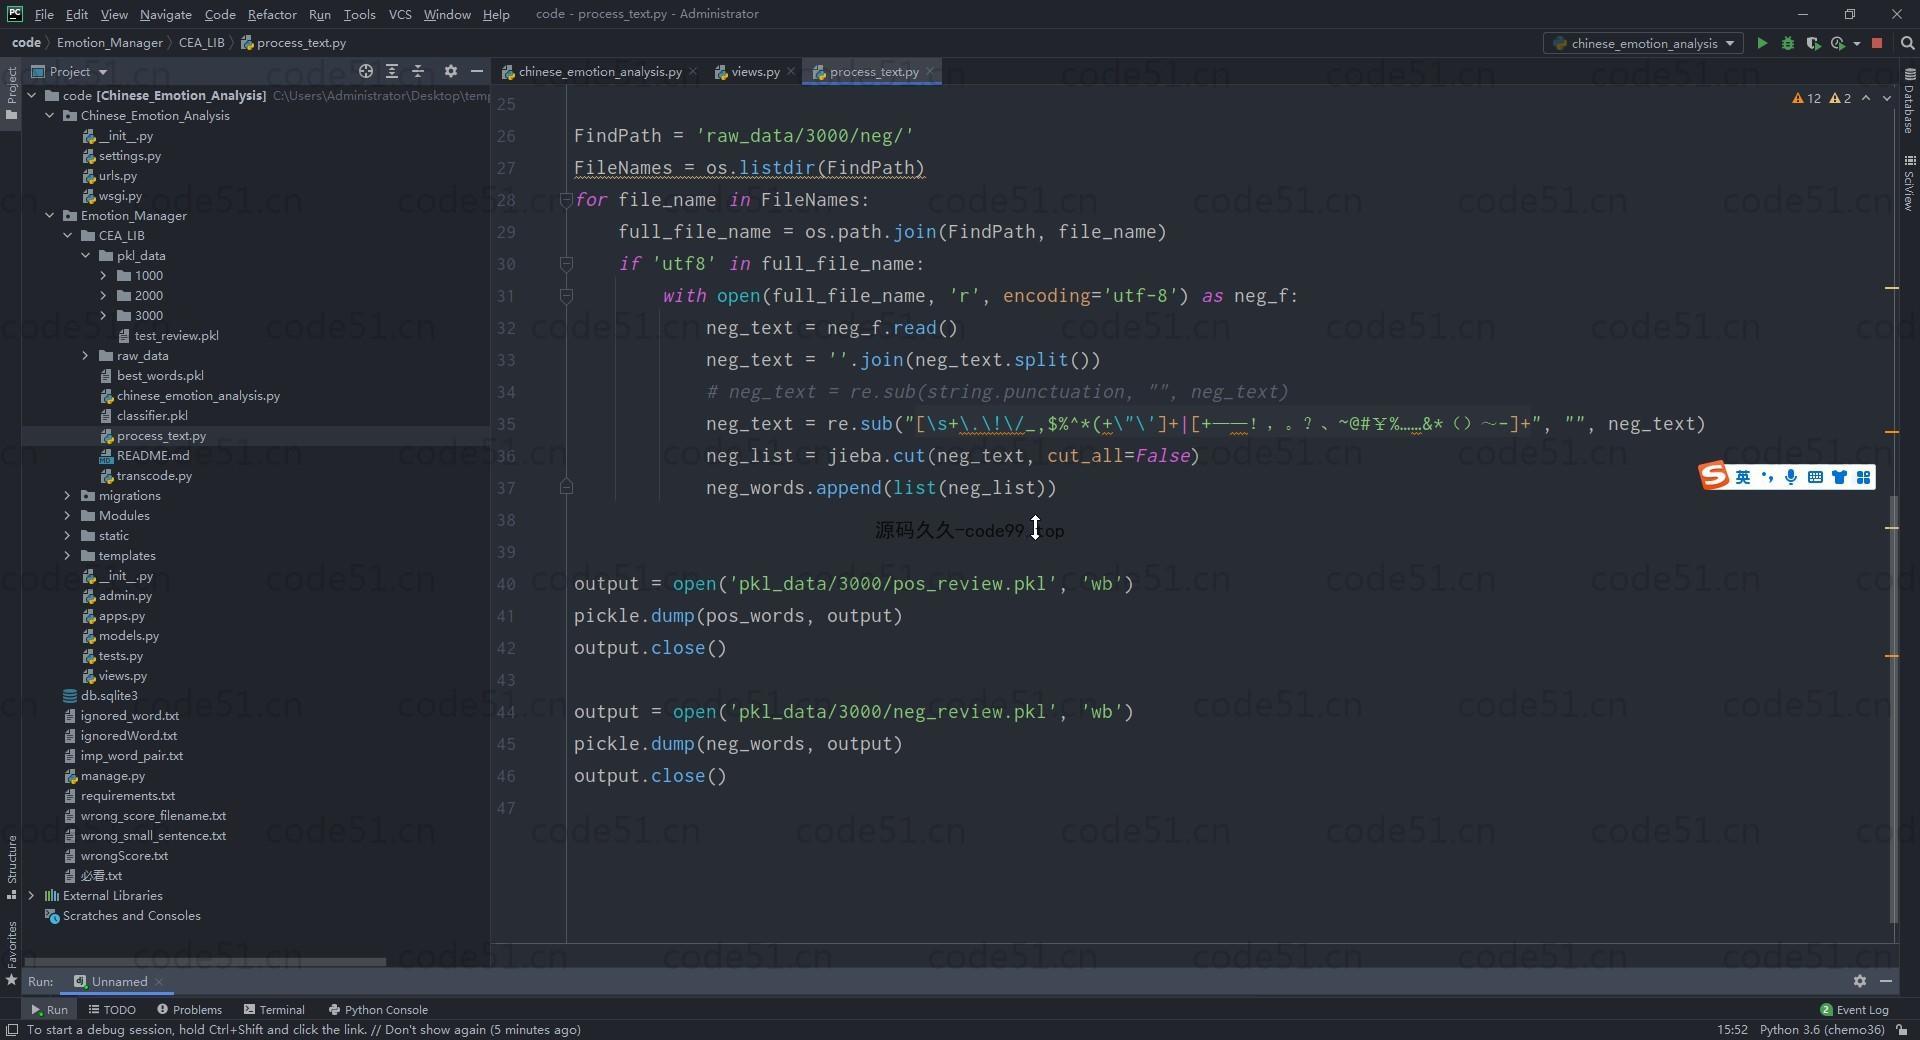The height and width of the screenshot is (1040, 1920).
Task: Hide the Run tool window
Action: click(x=1886, y=981)
